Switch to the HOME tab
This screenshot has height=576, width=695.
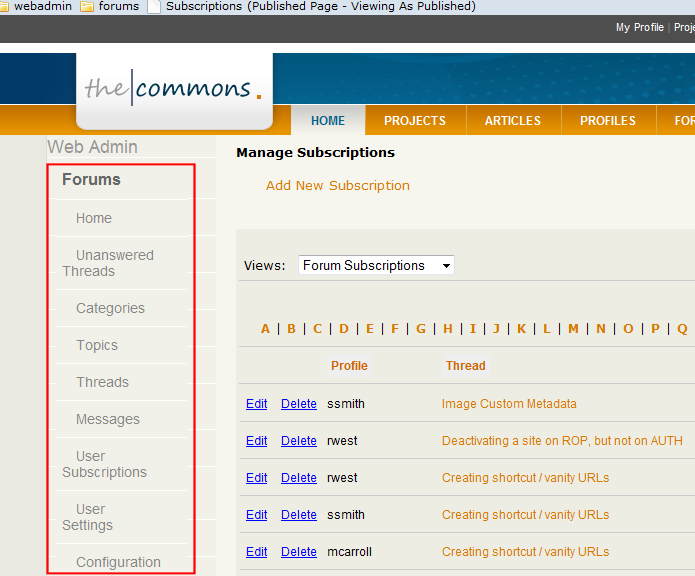[328, 121]
